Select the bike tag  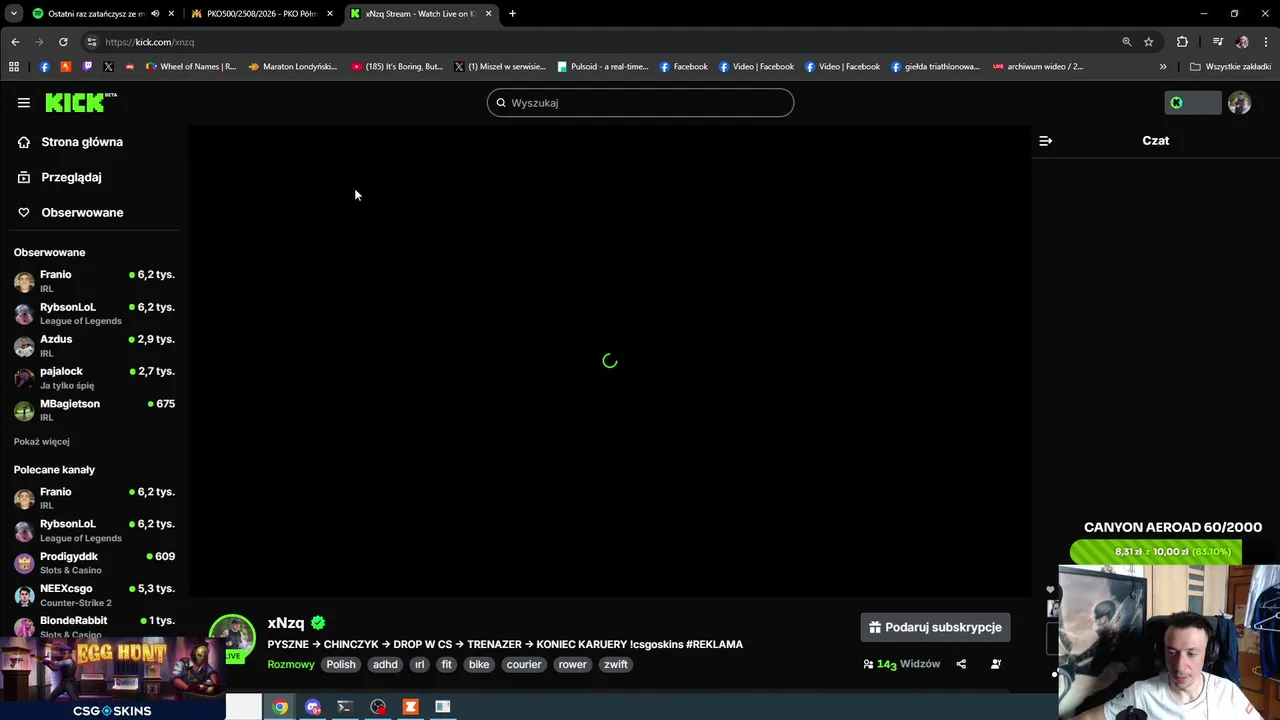(x=479, y=664)
